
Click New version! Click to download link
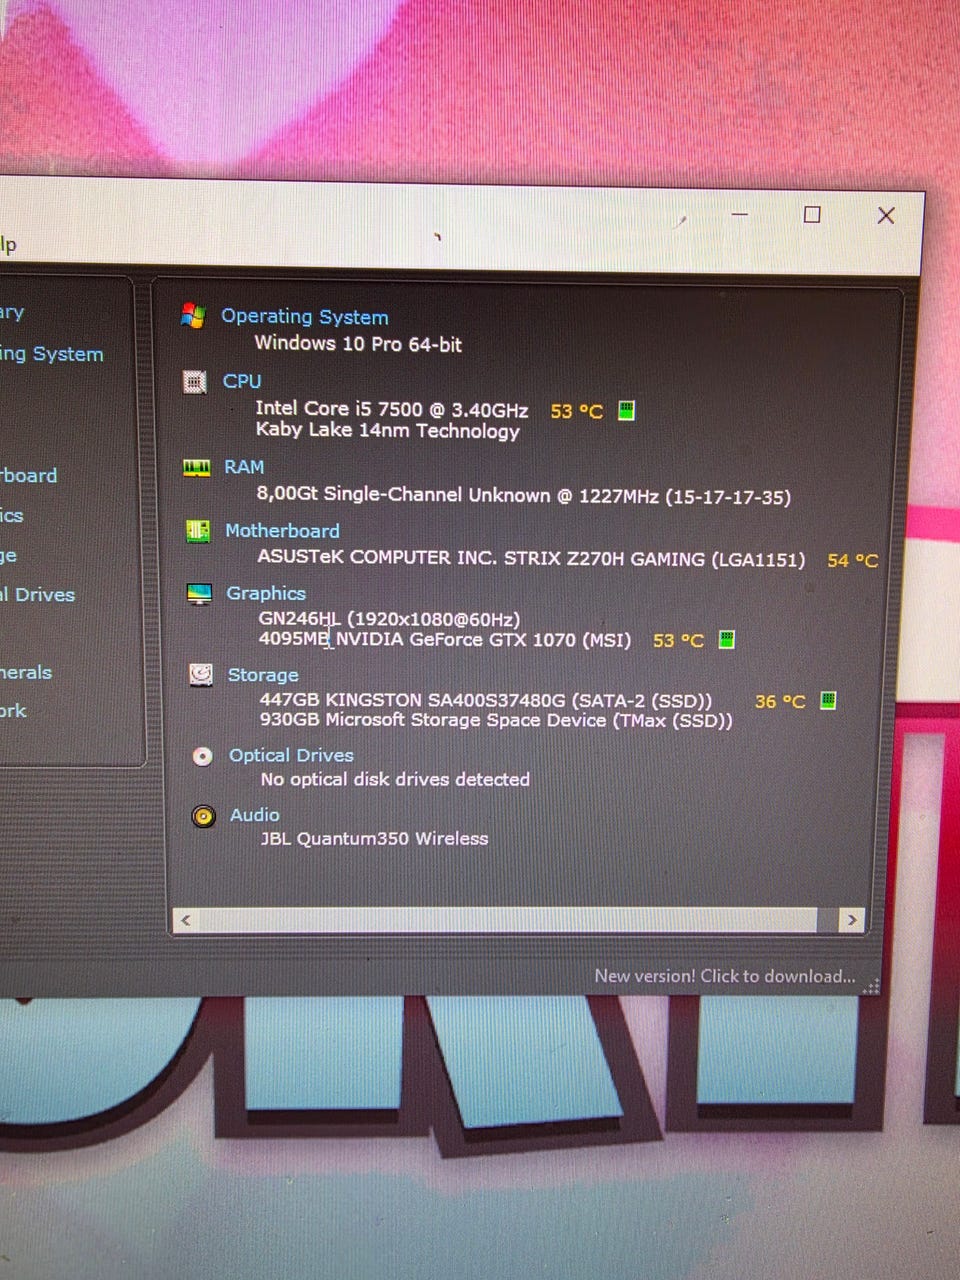pyautogui.click(x=725, y=976)
